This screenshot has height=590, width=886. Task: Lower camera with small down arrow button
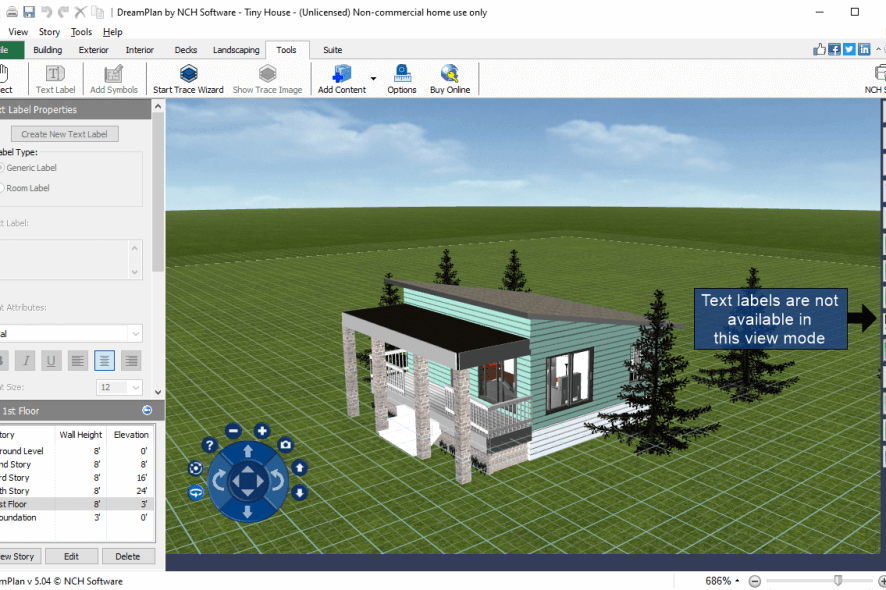299,493
